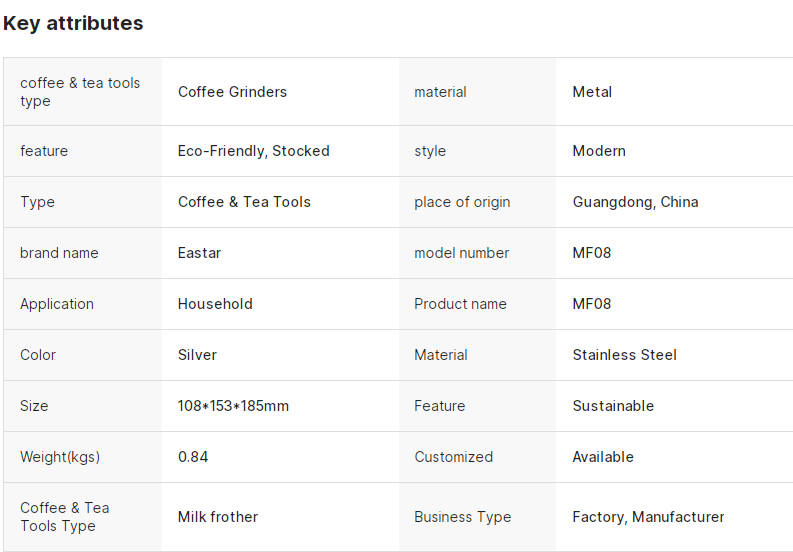Select the Silver color value
This screenshot has height=552, width=793.
[x=197, y=355]
